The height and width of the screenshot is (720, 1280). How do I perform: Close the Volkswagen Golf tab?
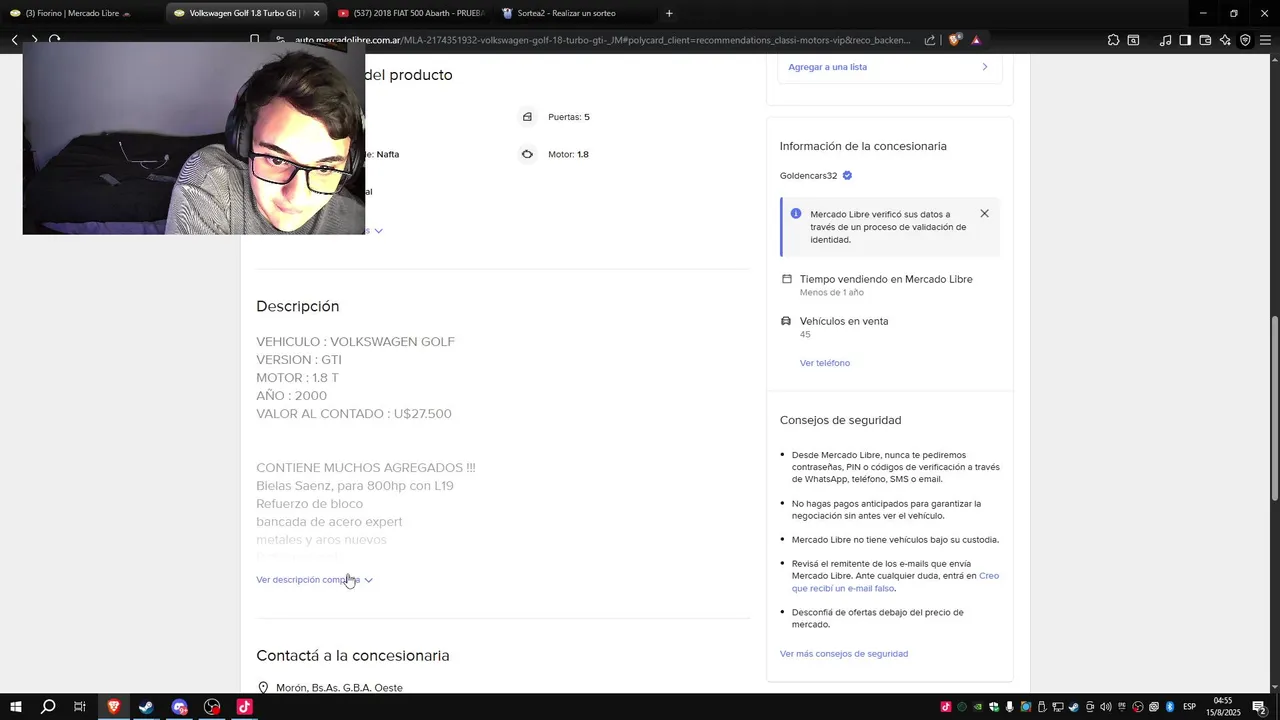point(316,13)
